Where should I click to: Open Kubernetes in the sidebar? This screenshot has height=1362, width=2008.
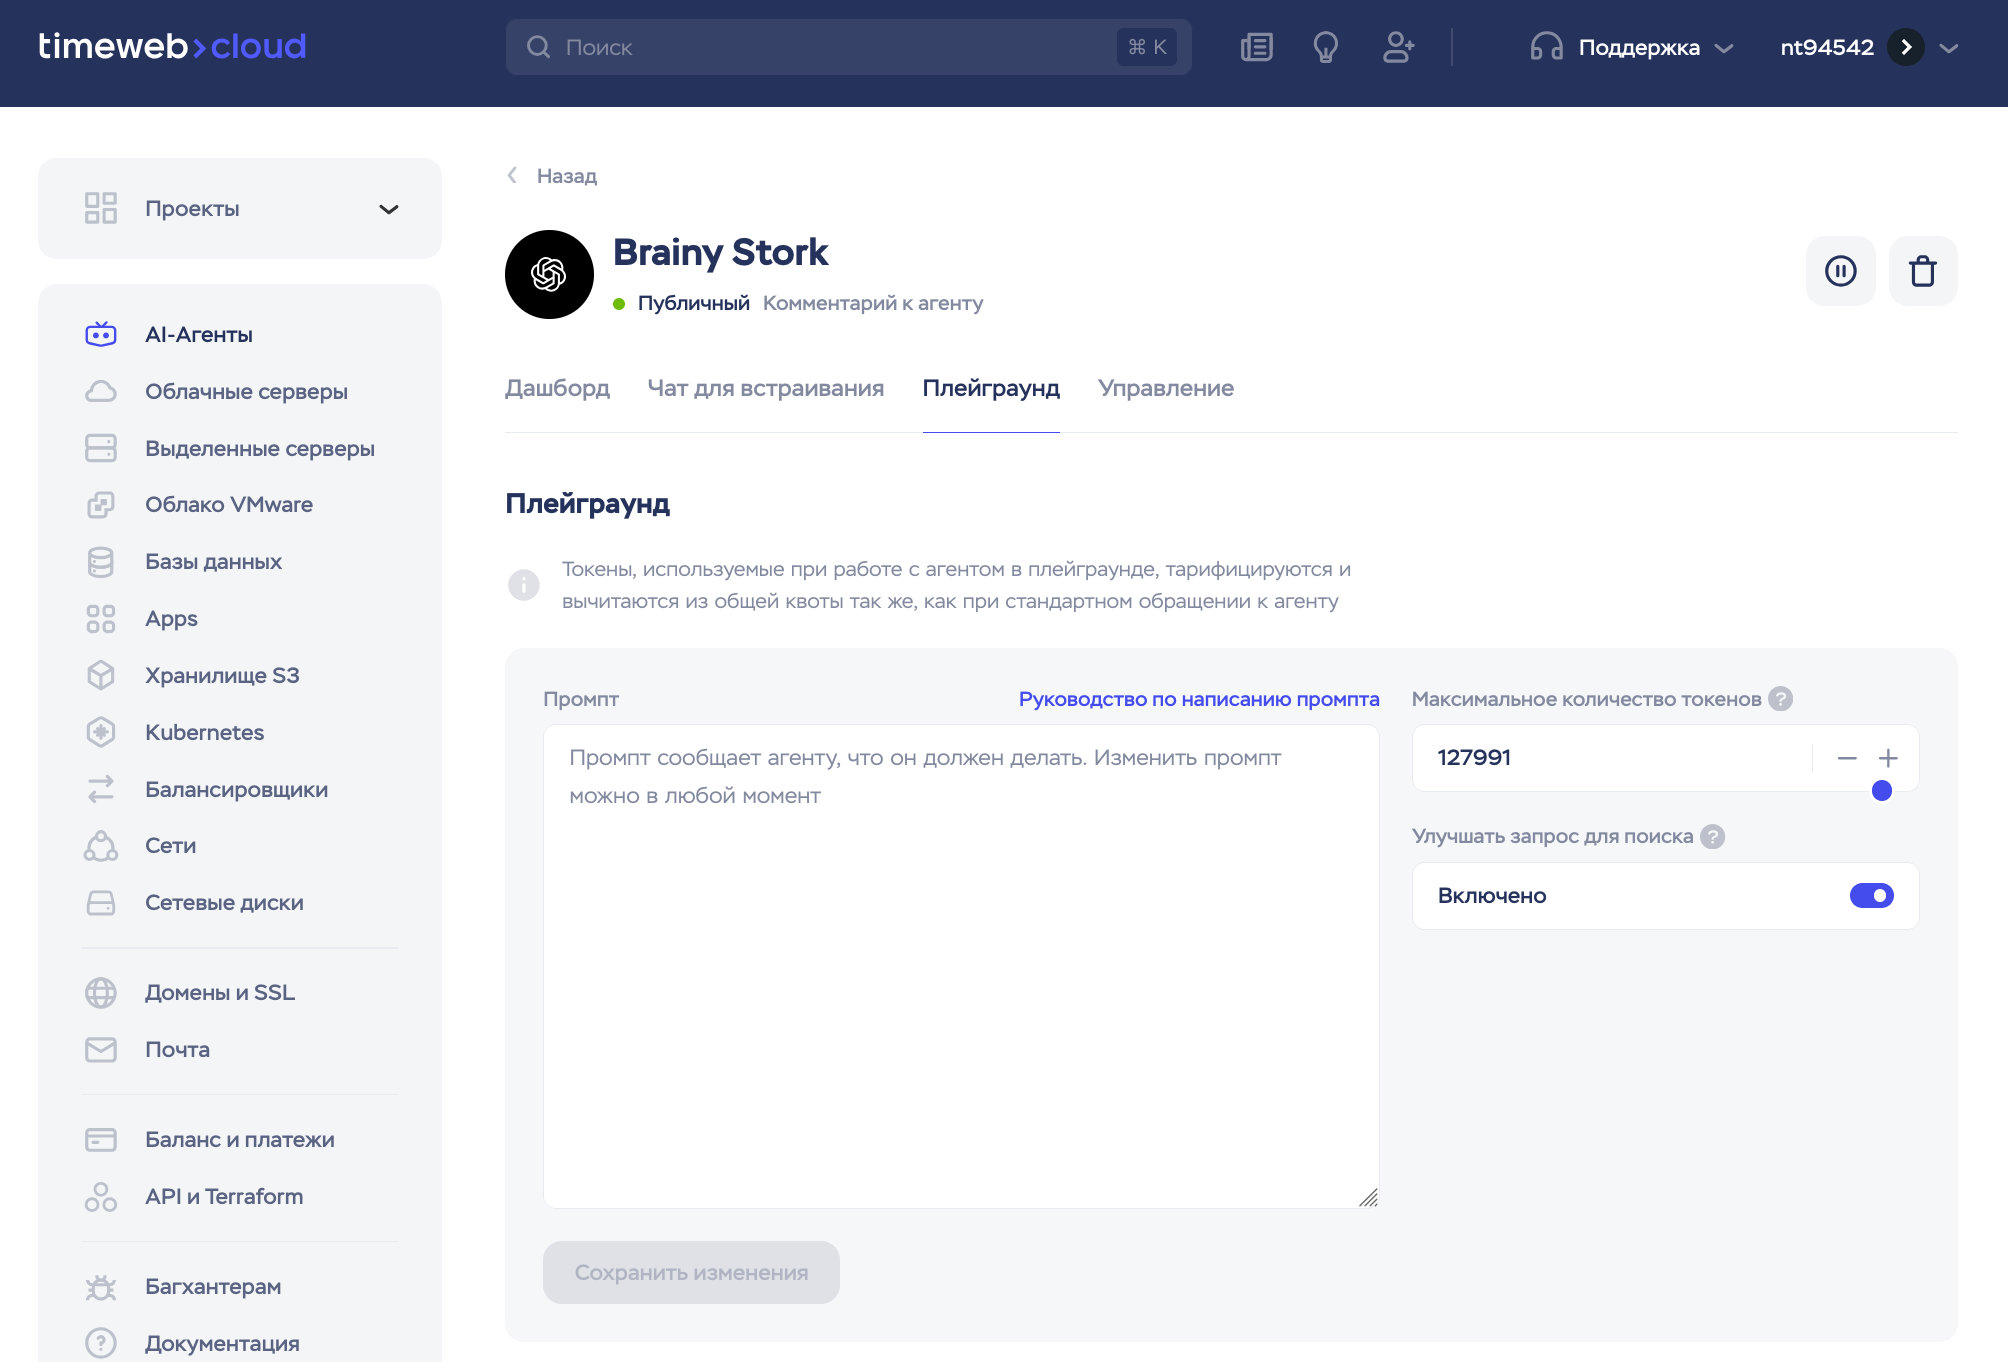pyautogui.click(x=204, y=732)
